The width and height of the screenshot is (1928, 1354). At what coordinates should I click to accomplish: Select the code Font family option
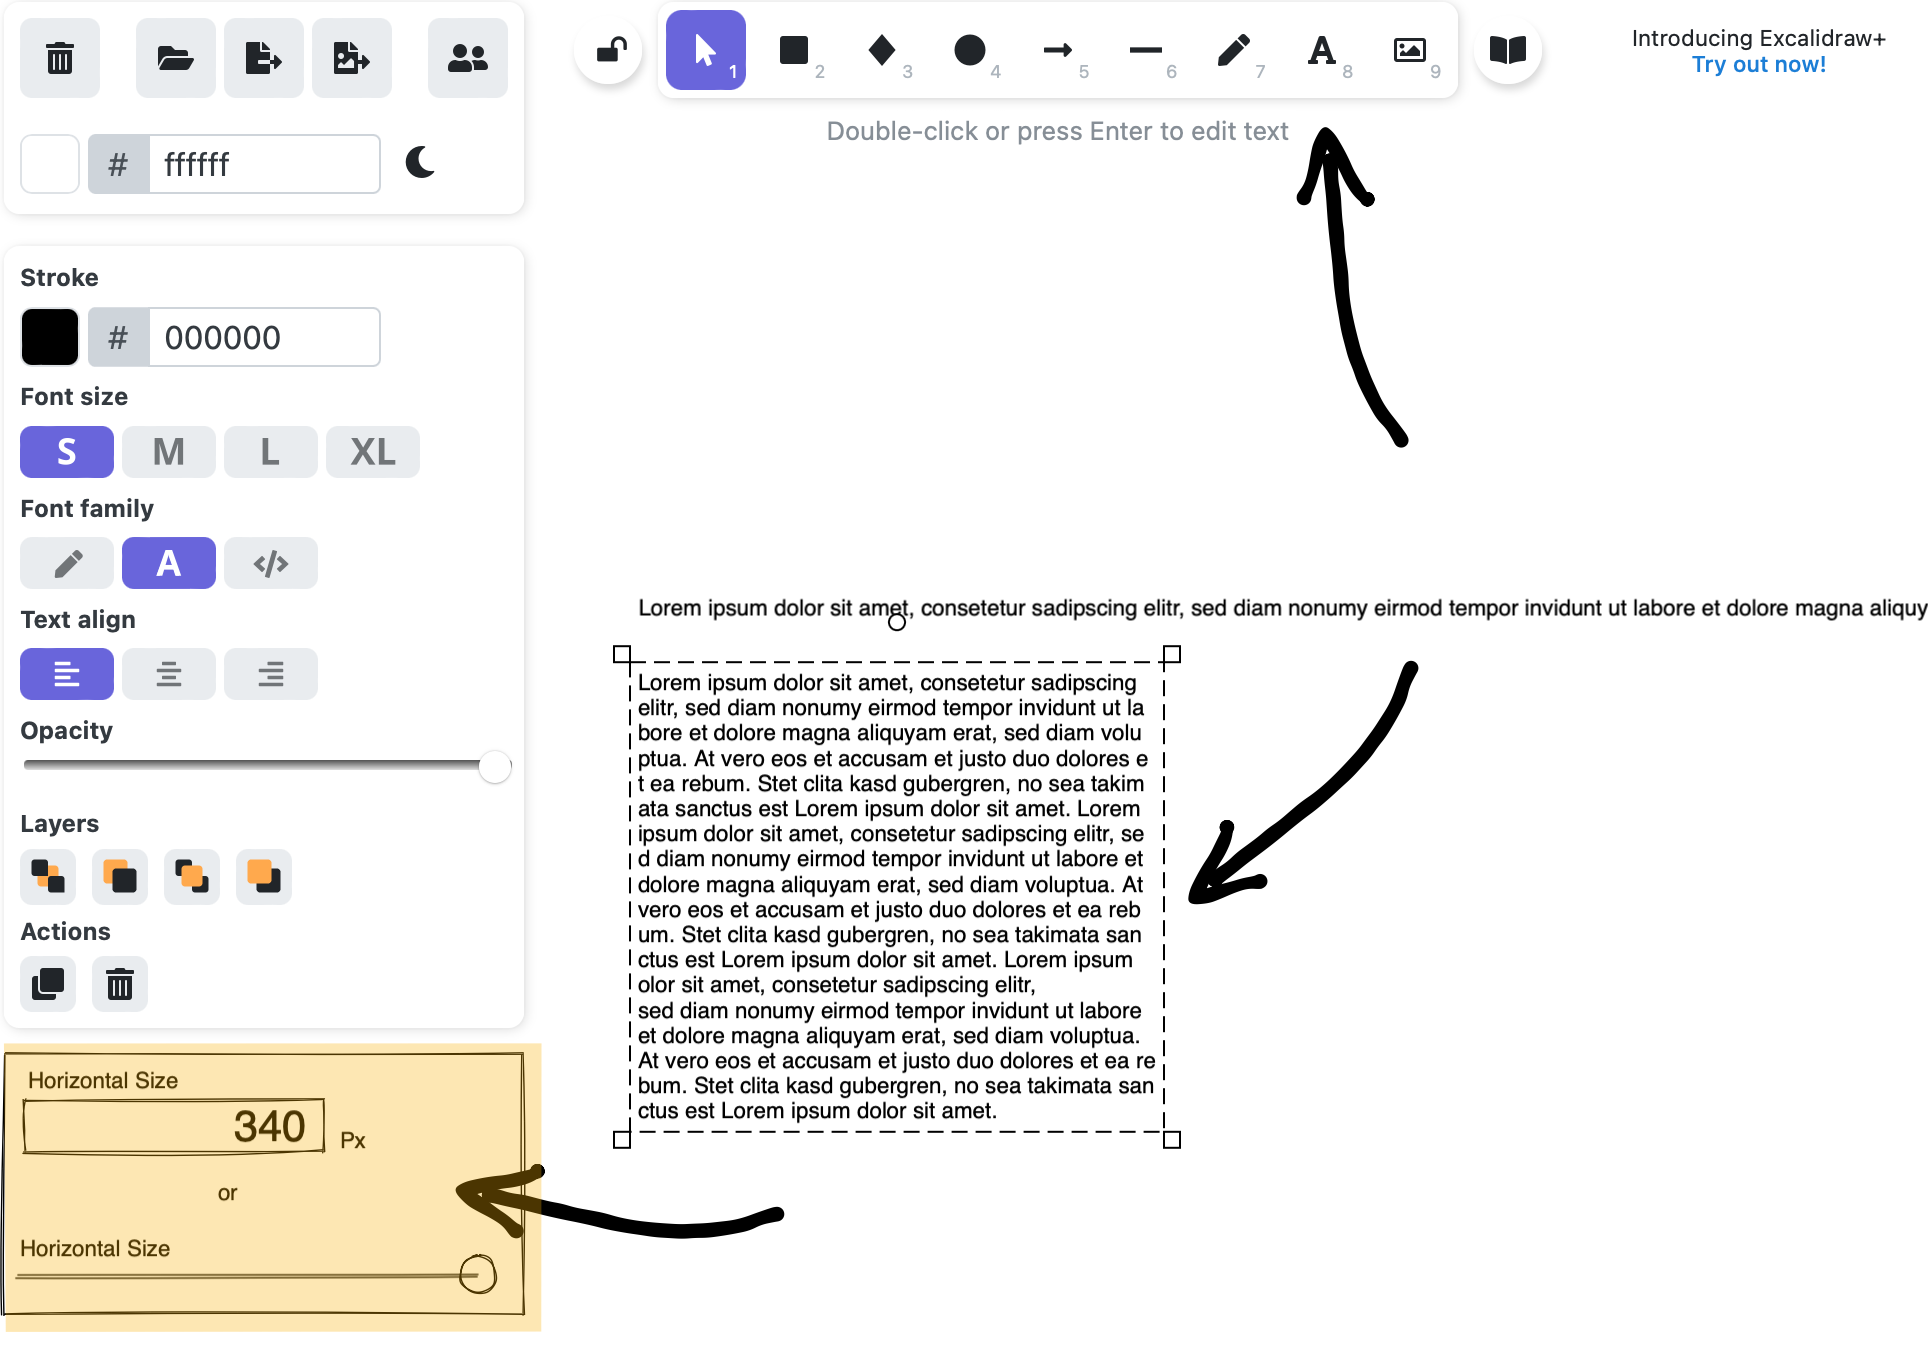click(271, 563)
